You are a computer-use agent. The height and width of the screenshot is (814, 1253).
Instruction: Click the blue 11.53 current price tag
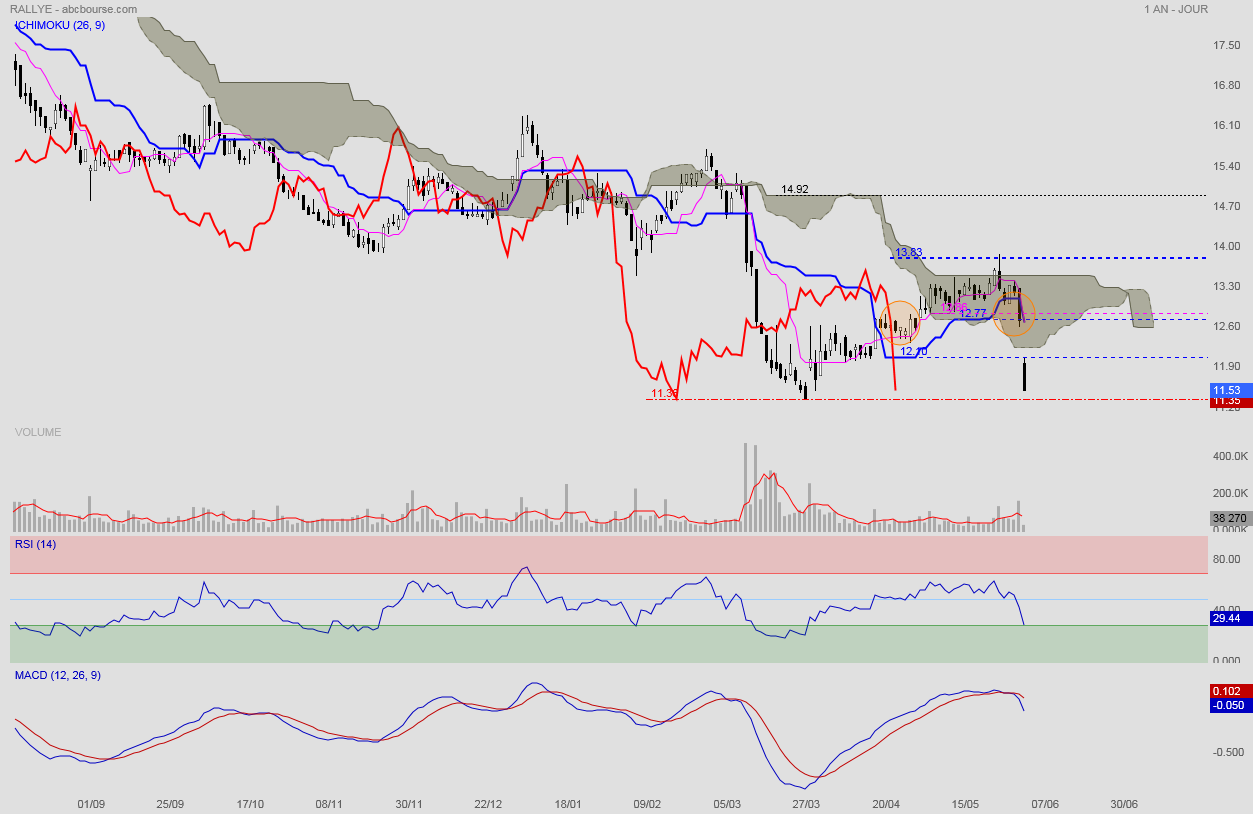[1226, 389]
